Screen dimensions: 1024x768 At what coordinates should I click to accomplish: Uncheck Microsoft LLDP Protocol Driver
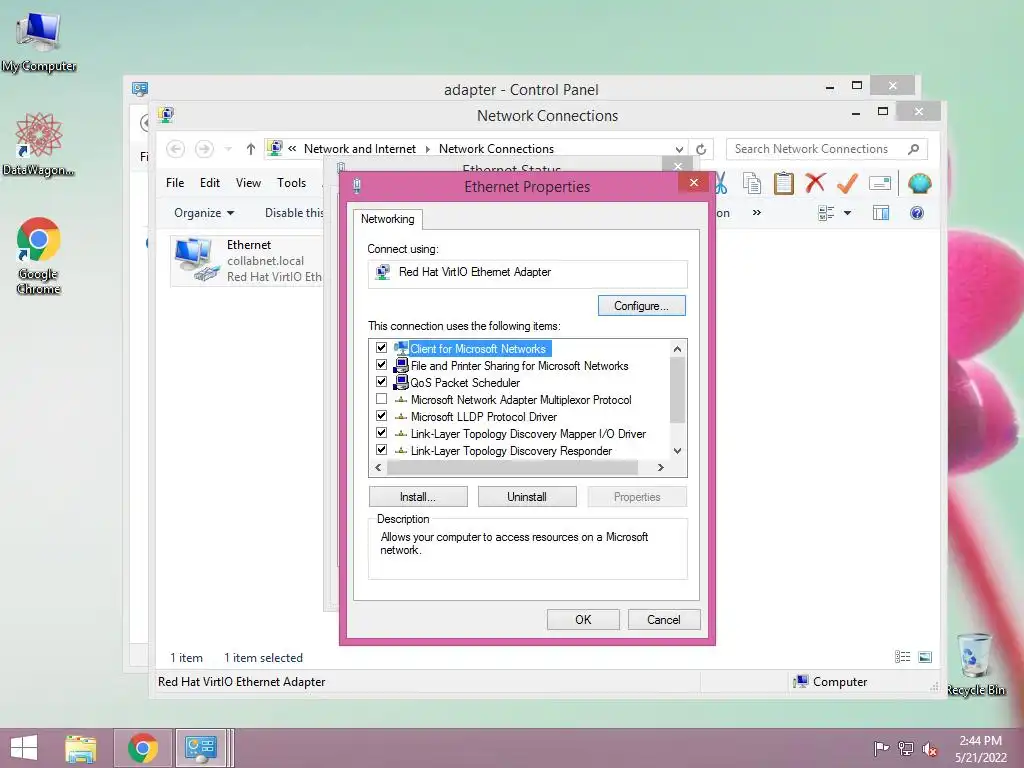click(381, 415)
